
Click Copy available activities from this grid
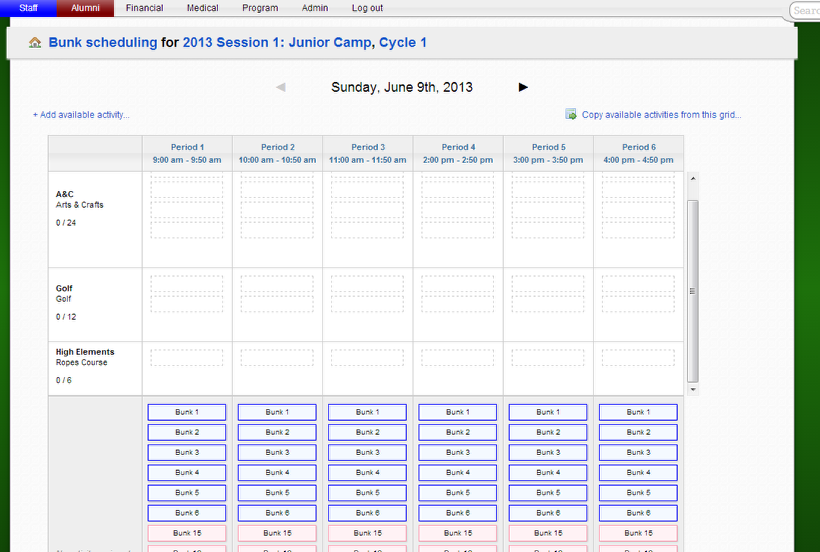(x=661, y=115)
